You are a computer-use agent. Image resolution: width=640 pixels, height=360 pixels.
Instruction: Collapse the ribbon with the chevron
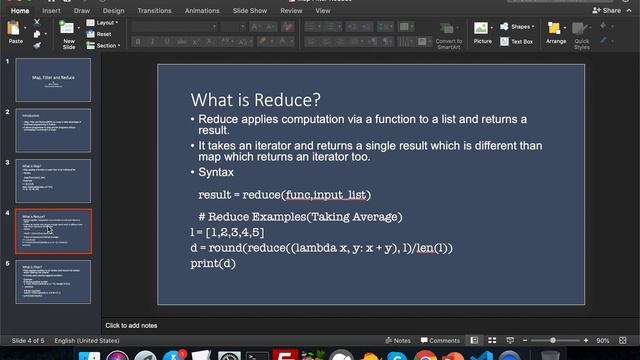point(629,11)
